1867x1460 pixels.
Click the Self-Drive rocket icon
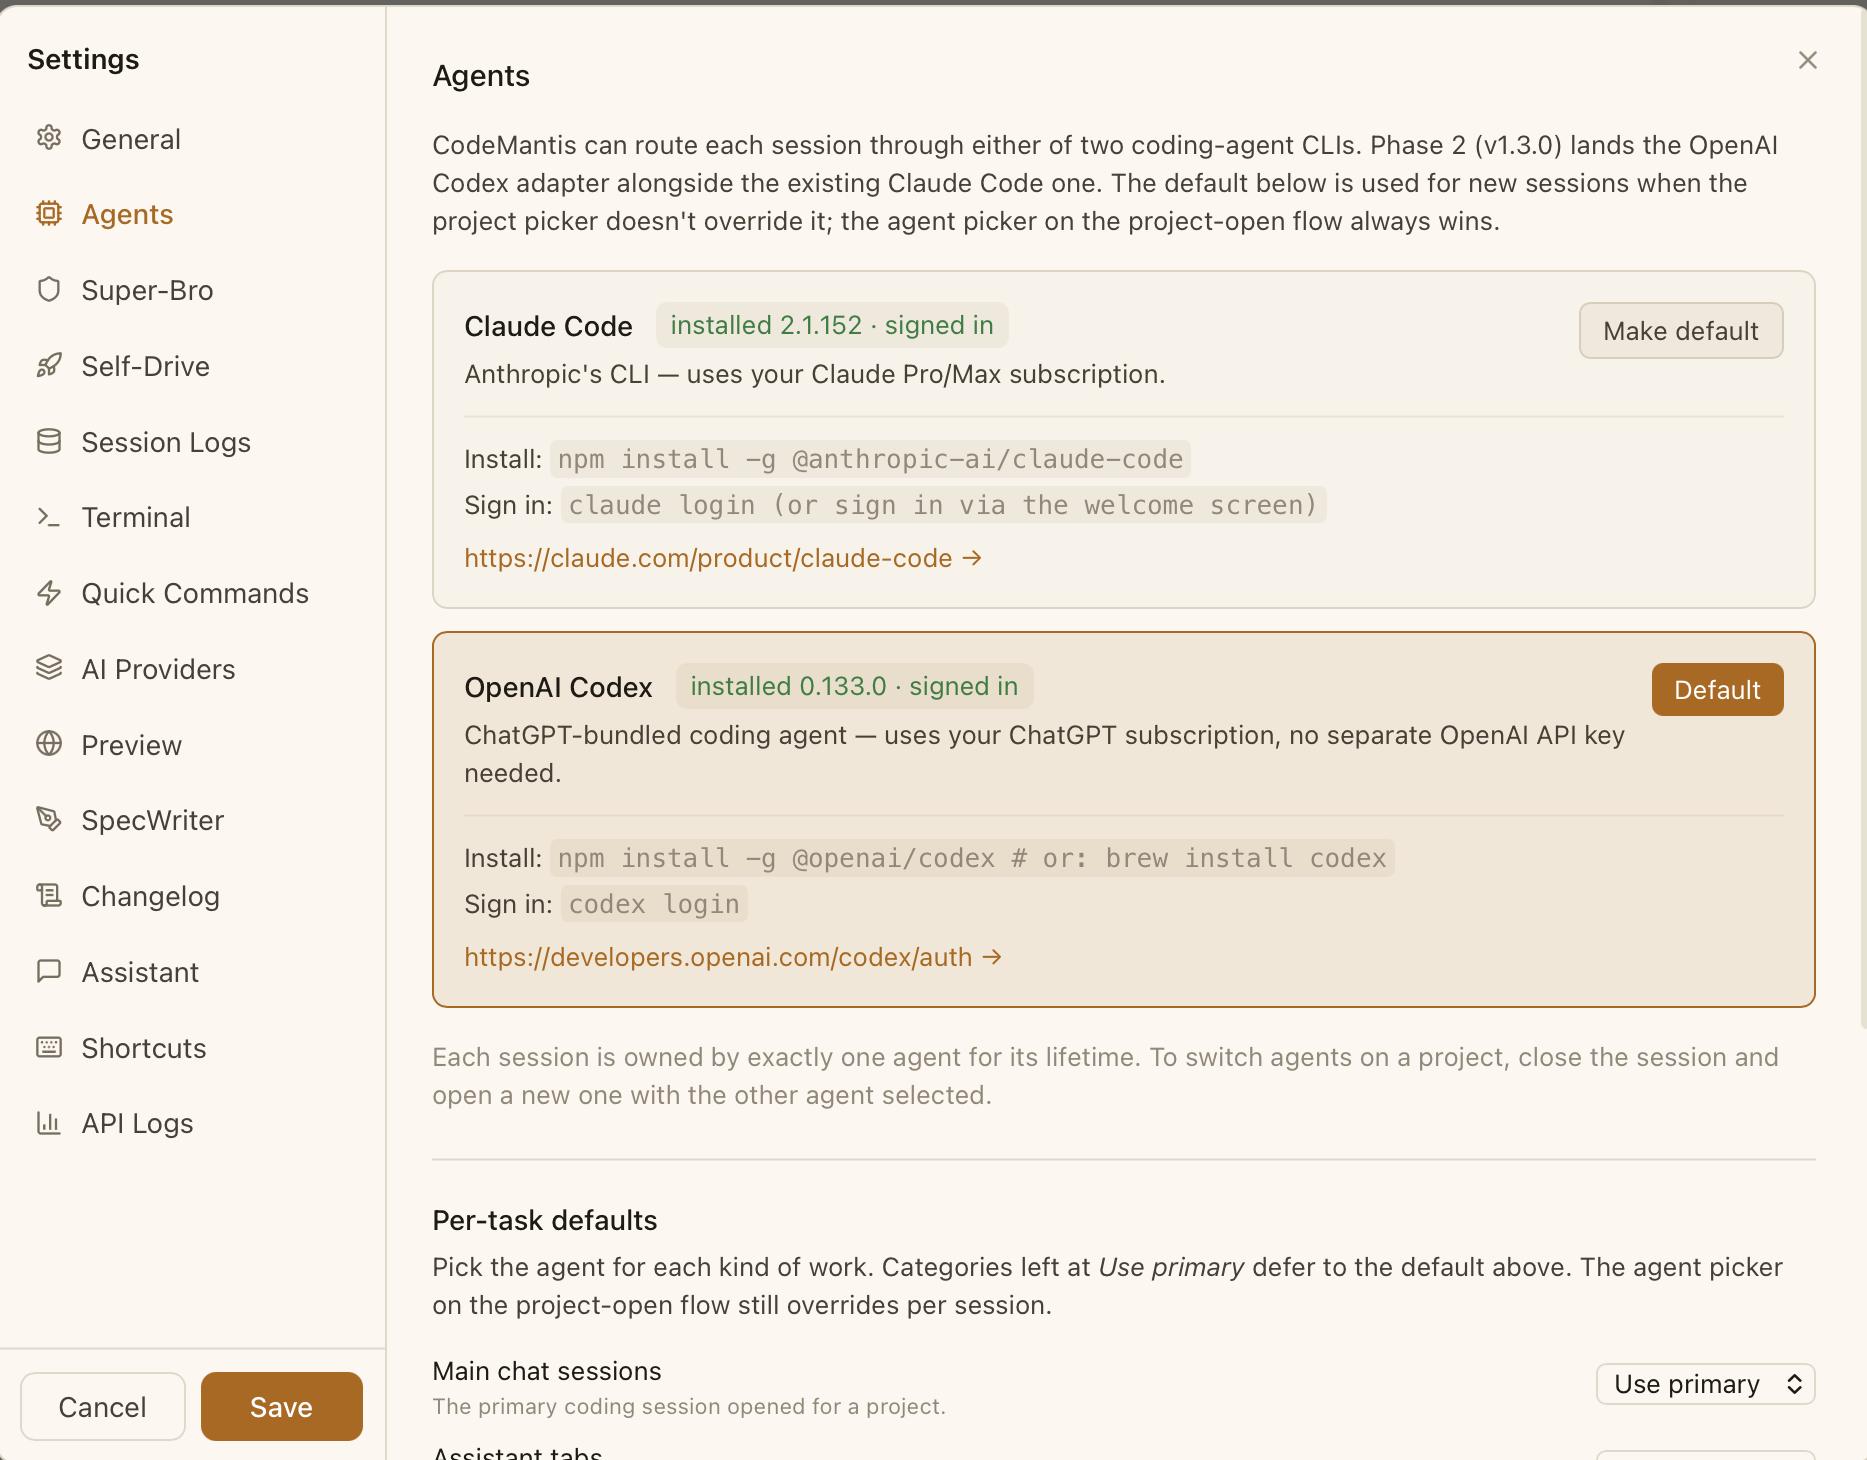tap(49, 365)
